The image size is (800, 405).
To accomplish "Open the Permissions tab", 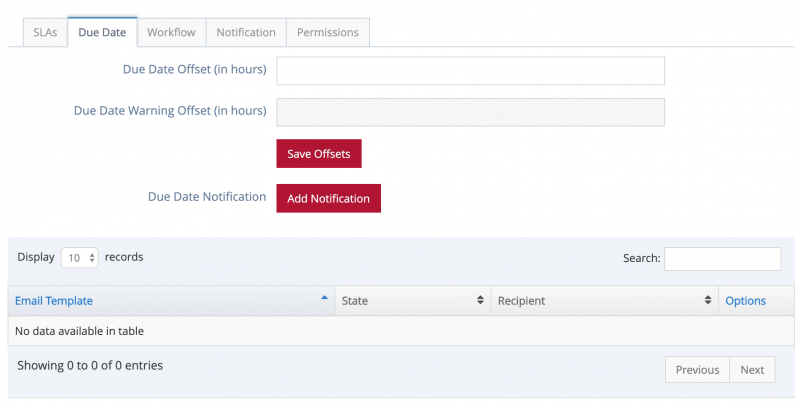I will [x=328, y=32].
